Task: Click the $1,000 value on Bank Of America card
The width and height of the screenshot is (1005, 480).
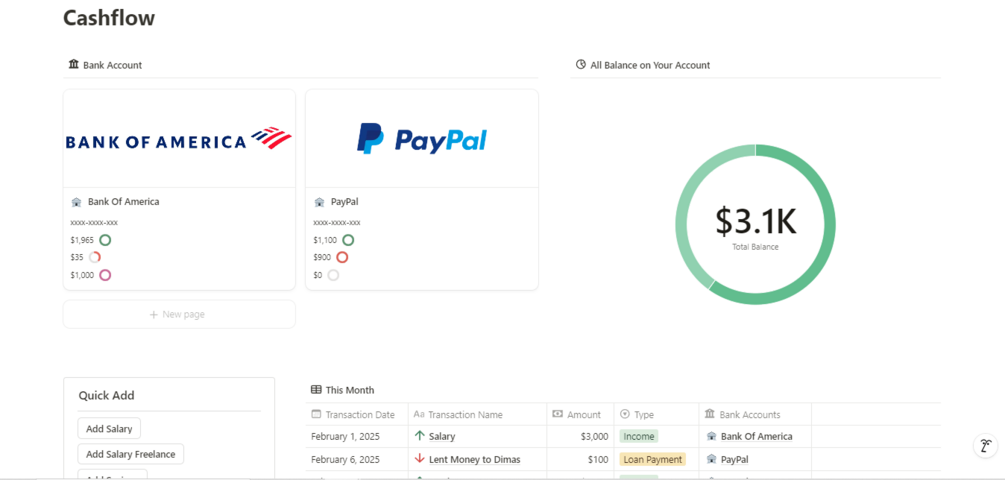Action: (82, 275)
